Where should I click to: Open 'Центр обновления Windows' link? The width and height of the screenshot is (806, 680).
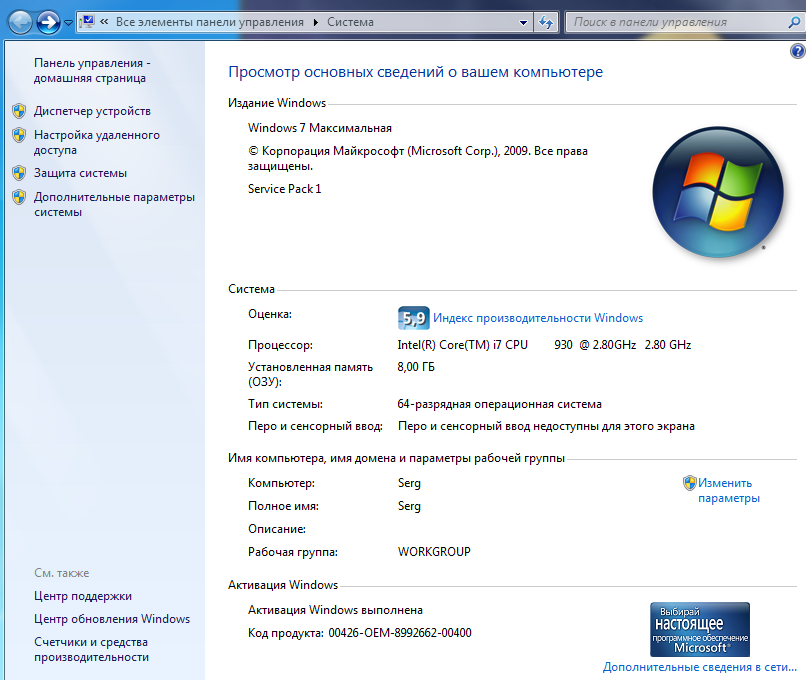pyautogui.click(x=112, y=619)
